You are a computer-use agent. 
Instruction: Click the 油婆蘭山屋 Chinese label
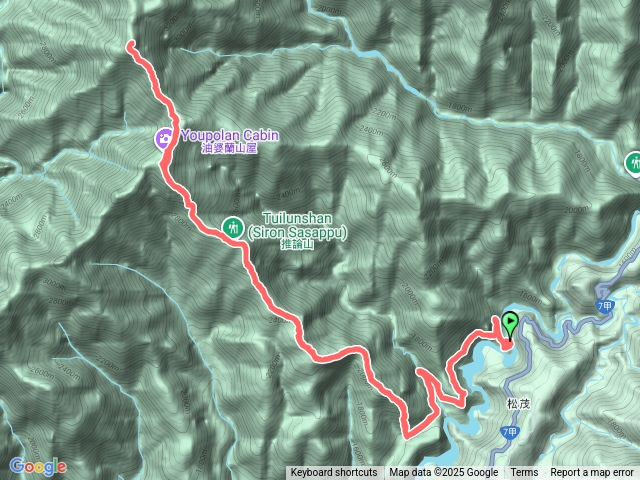coord(229,149)
